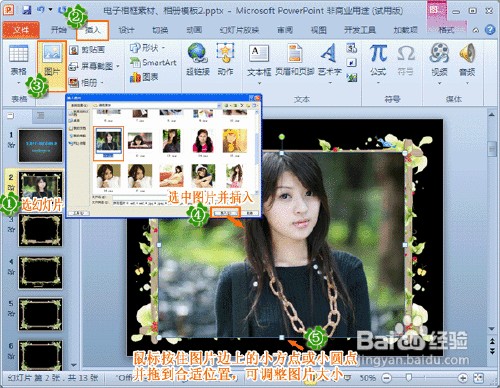Open the Undo history dropdown arrow
The width and height of the screenshot is (500, 388).
click(x=51, y=10)
